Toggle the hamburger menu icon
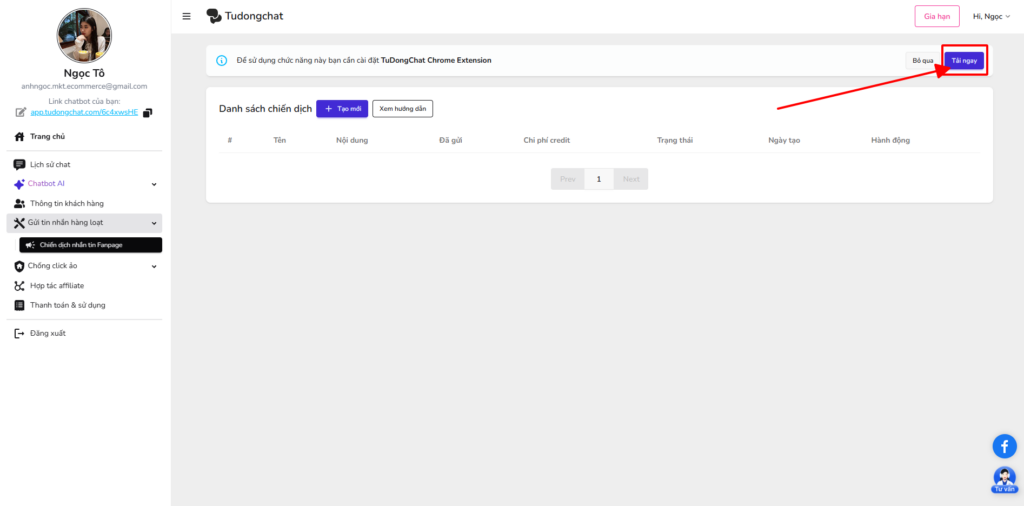Screen dimensions: 1024x506 tap(187, 16)
